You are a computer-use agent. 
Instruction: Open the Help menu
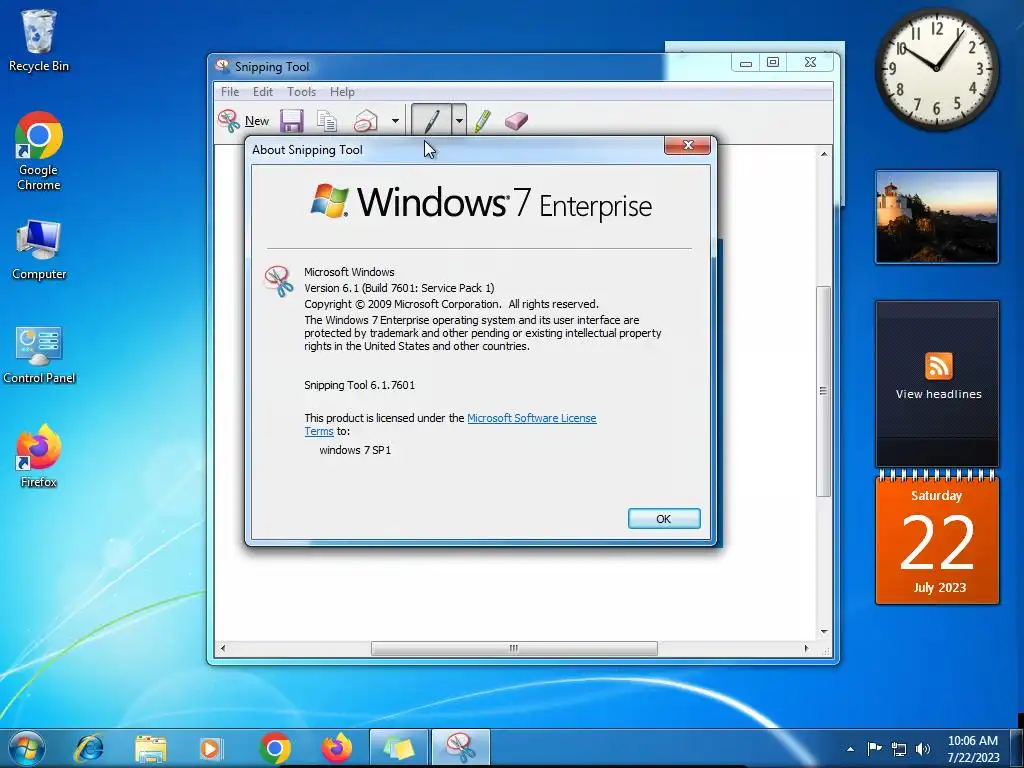(x=342, y=92)
